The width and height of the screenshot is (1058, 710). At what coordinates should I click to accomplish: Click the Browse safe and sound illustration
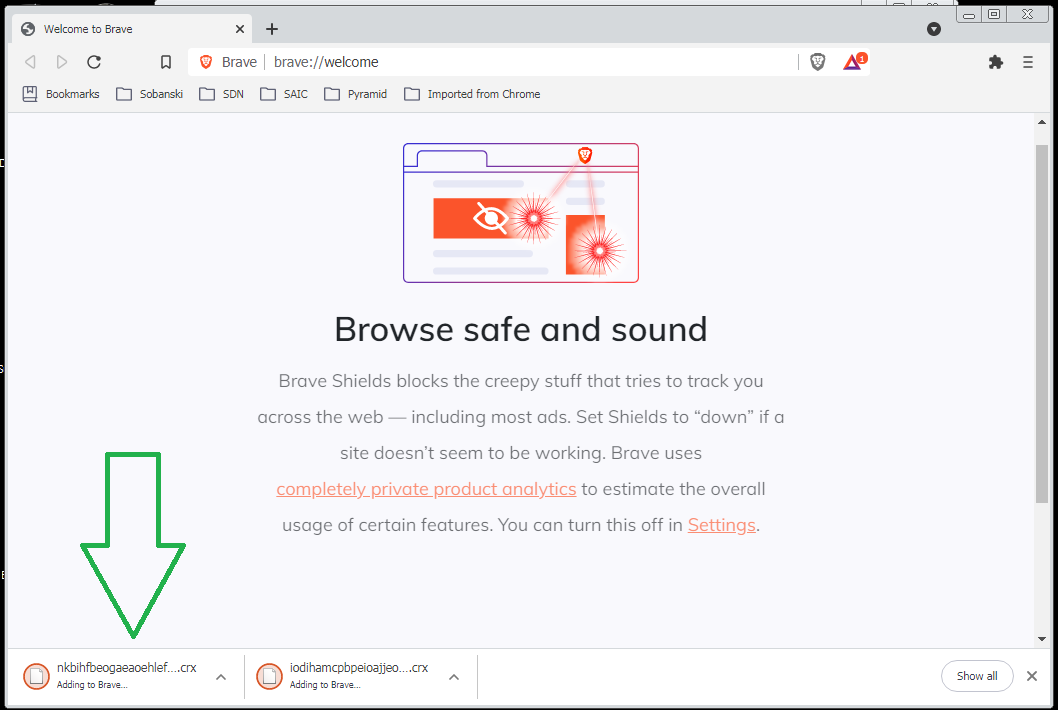(521, 213)
